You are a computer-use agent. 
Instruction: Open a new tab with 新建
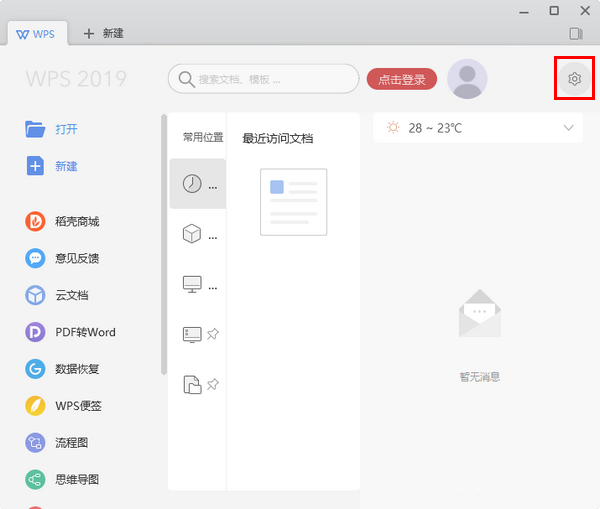(104, 33)
